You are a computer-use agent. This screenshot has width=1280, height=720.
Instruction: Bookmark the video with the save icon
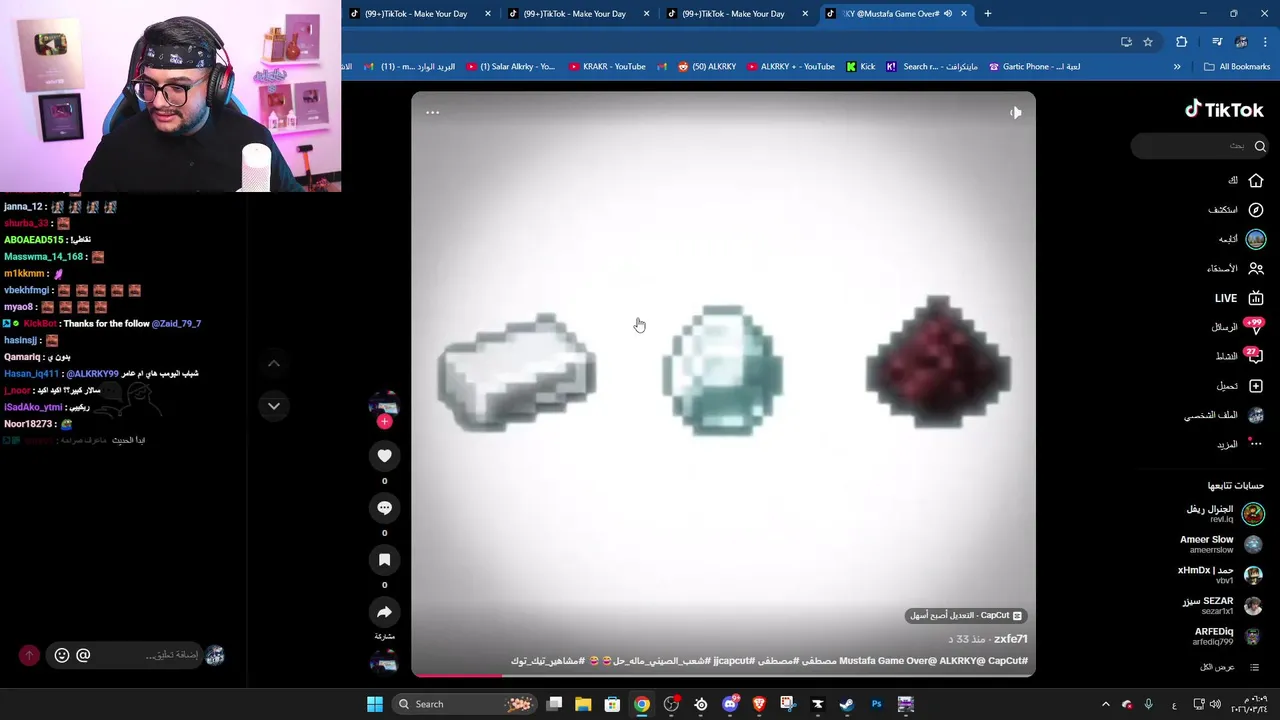(x=384, y=560)
